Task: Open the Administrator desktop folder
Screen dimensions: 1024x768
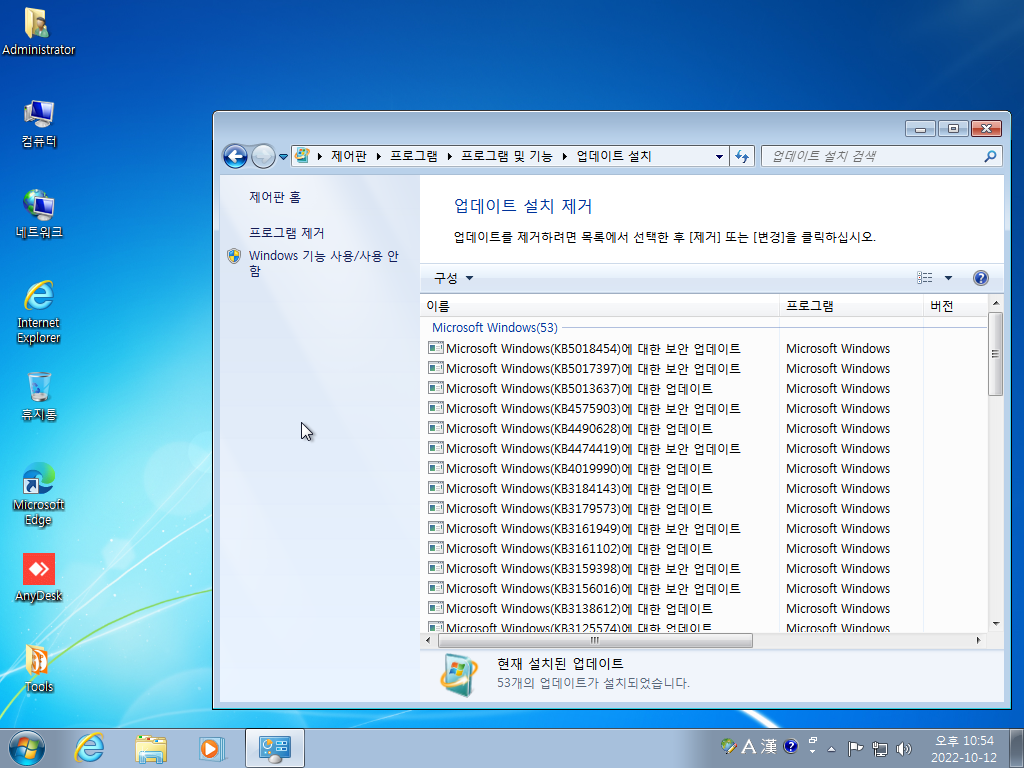Action: click(x=38, y=32)
